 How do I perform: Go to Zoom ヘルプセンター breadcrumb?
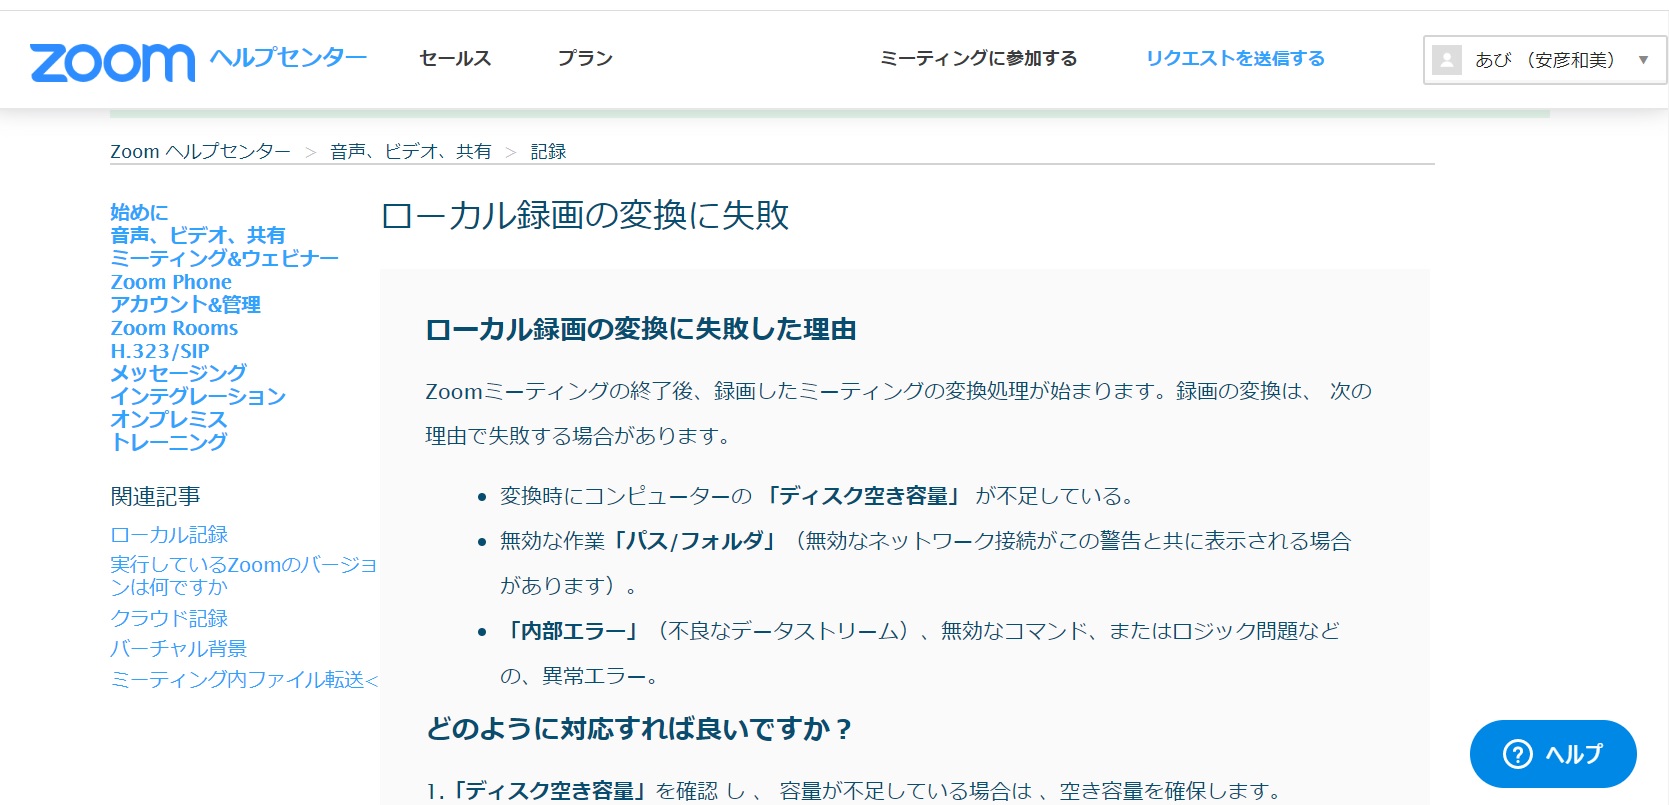[200, 151]
